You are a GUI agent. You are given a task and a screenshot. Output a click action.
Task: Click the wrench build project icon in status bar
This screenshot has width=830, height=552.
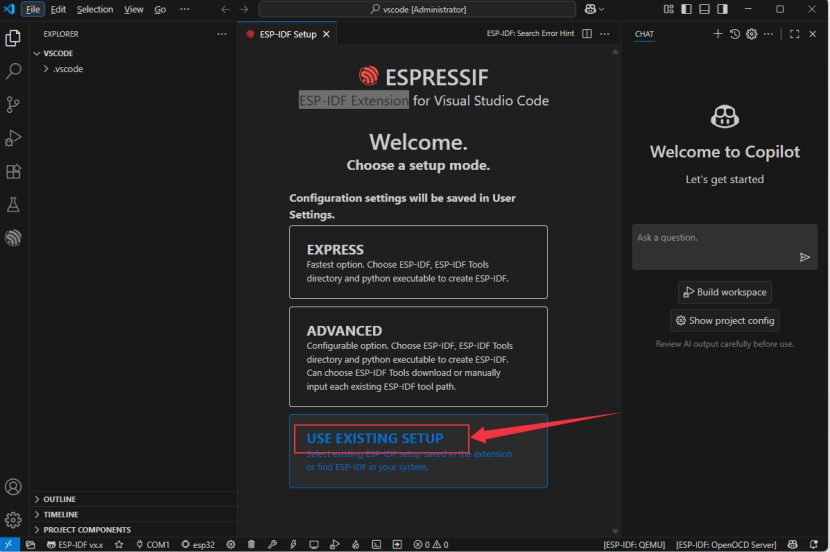pos(272,544)
